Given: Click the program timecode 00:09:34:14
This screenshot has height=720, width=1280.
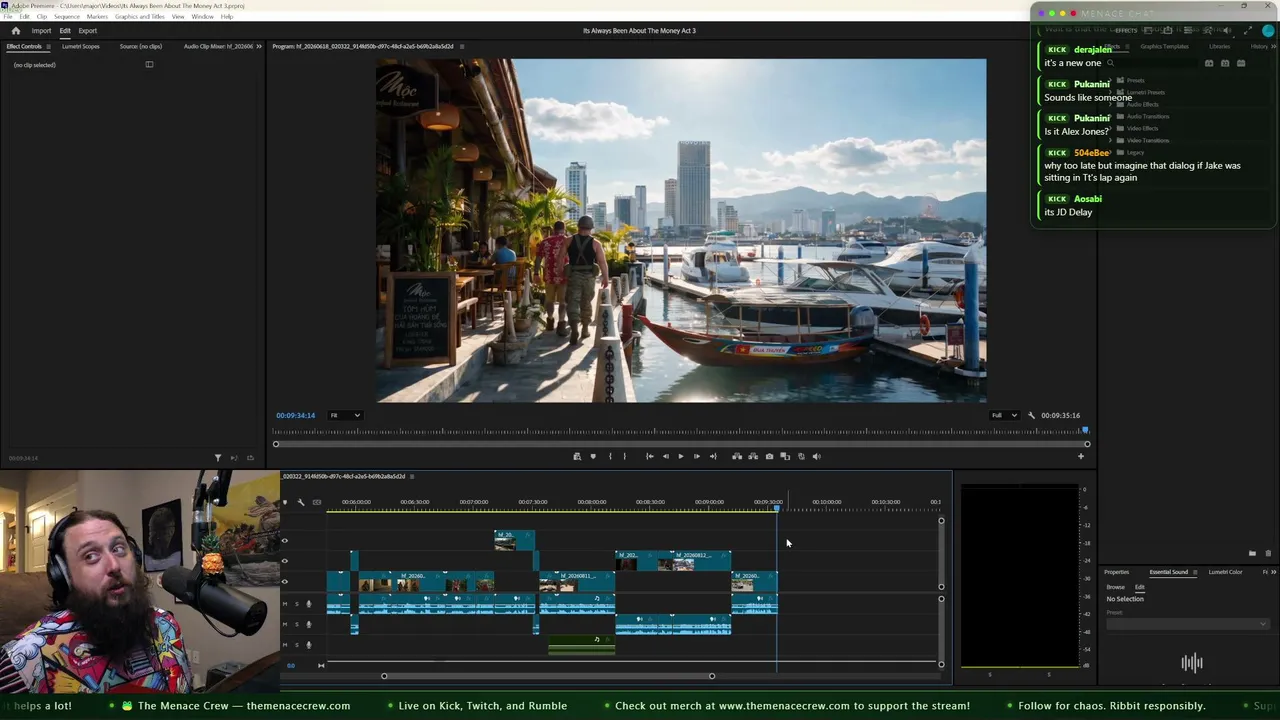Looking at the screenshot, I should point(295,416).
